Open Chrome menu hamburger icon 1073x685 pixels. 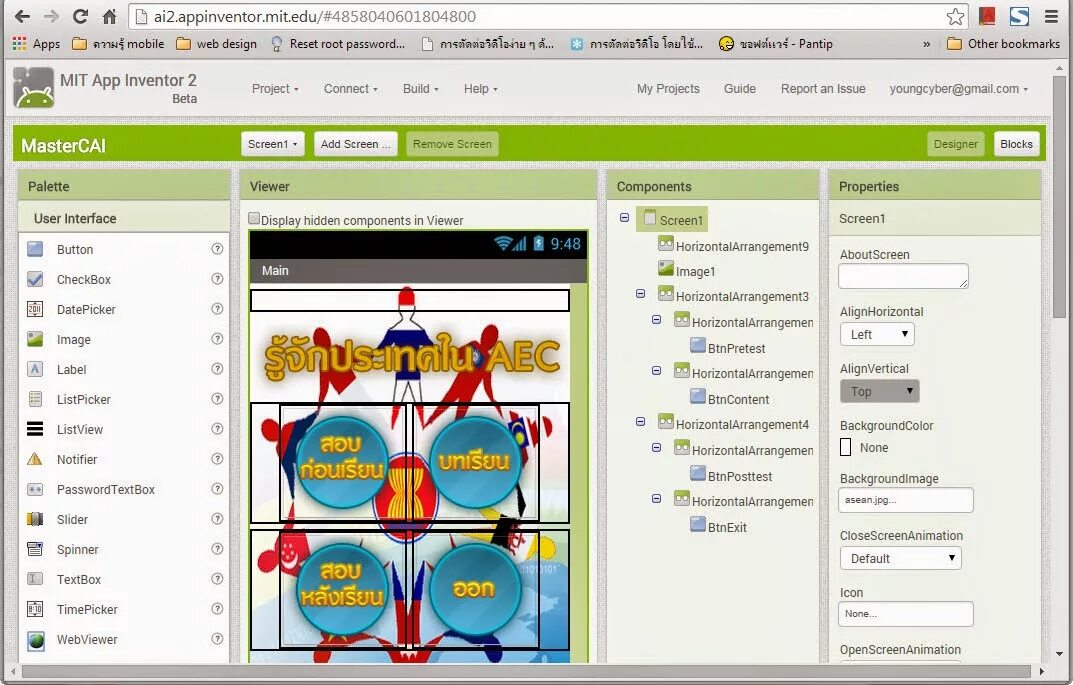coord(1051,16)
